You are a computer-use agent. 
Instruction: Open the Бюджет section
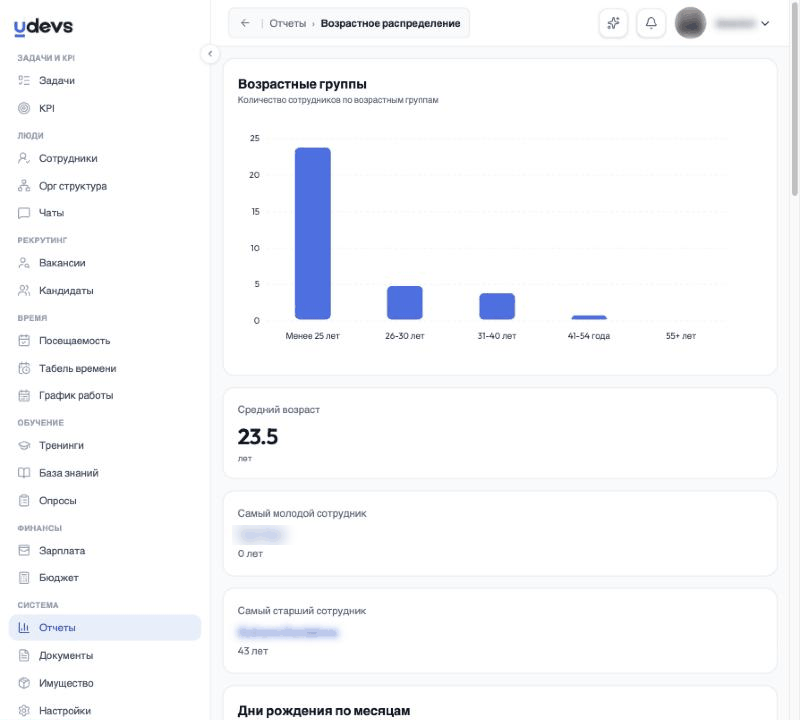pyautogui.click(x=105, y=578)
